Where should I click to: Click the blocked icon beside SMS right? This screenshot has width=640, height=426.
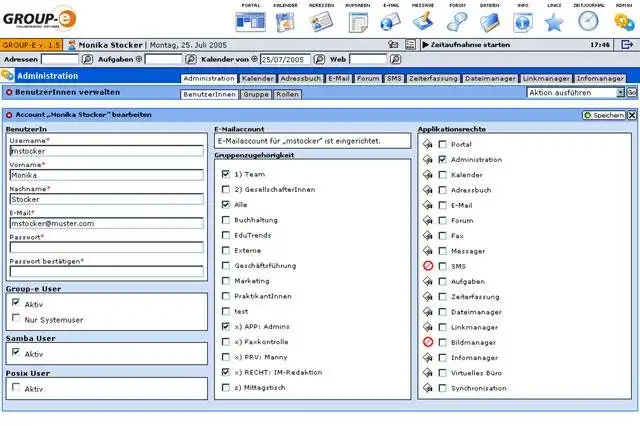[x=428, y=266]
